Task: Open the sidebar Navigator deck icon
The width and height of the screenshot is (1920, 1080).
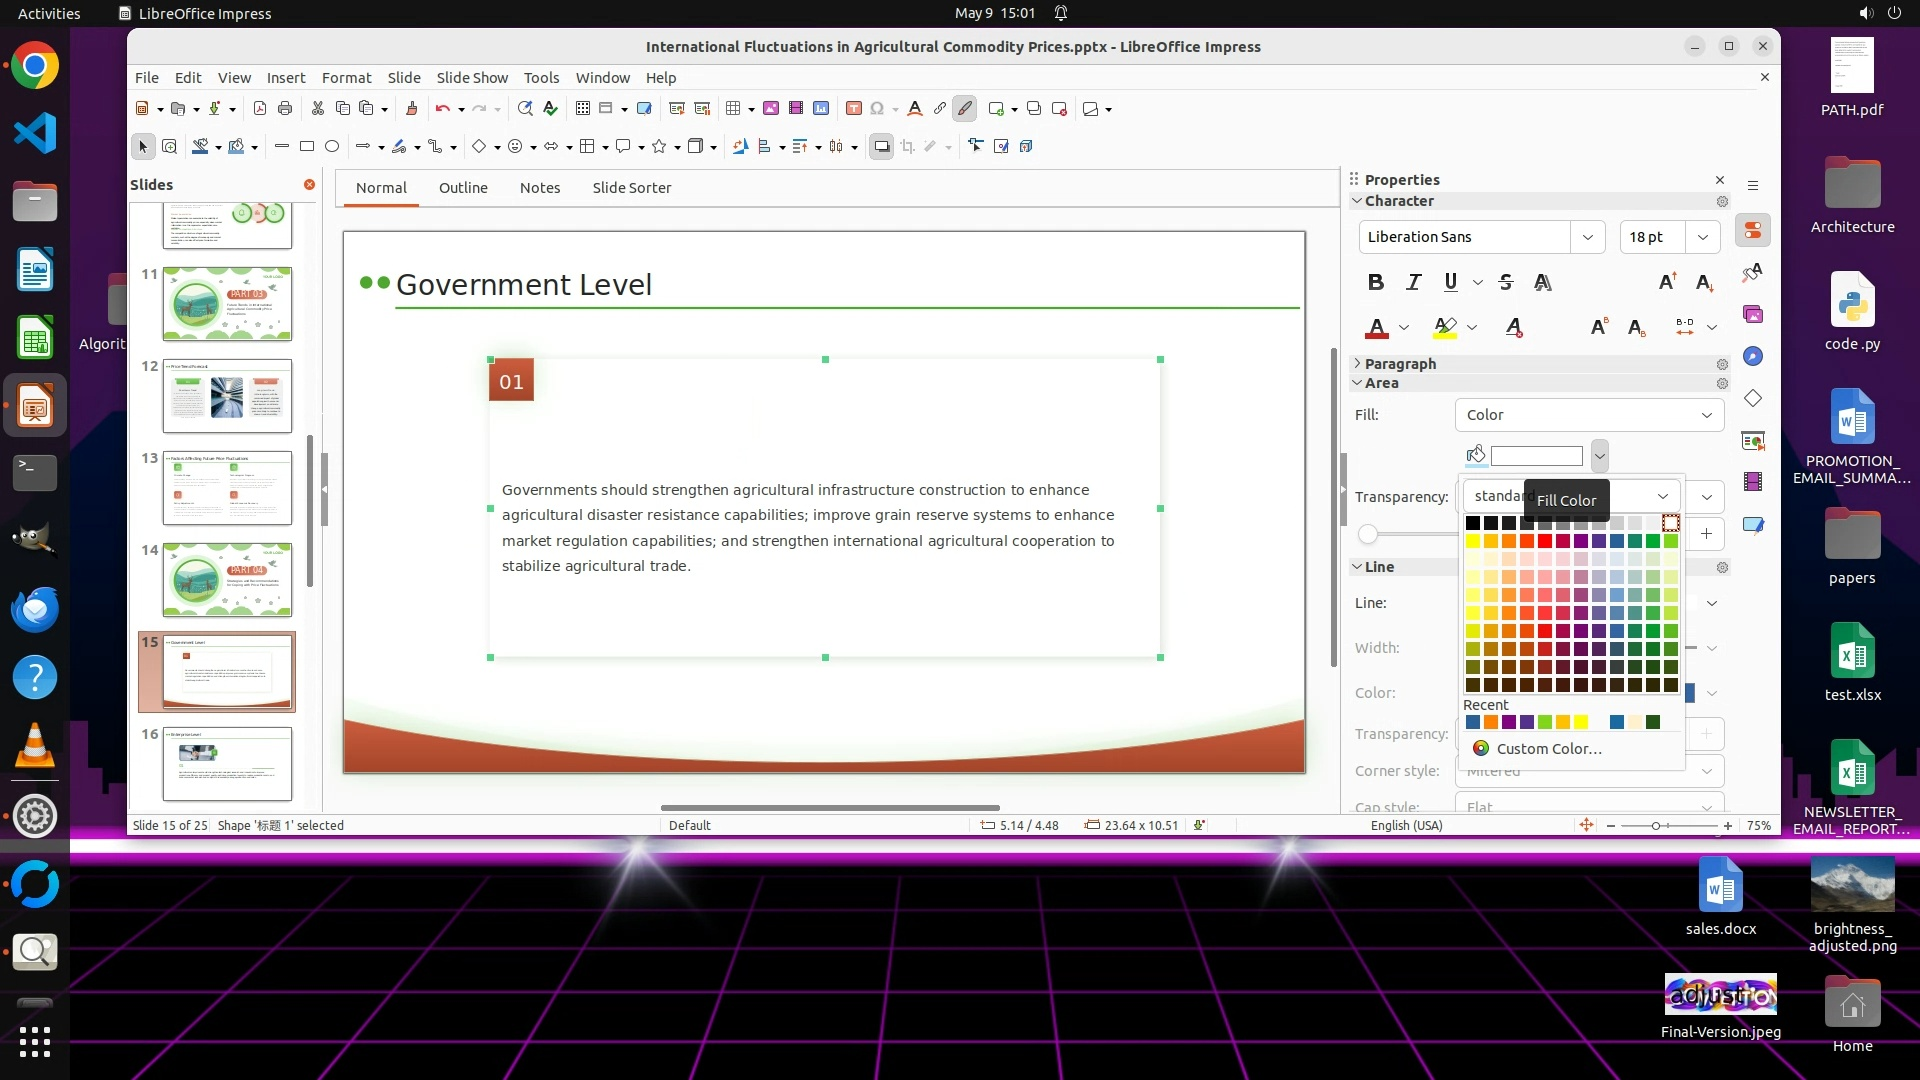Action: pos(1753,356)
